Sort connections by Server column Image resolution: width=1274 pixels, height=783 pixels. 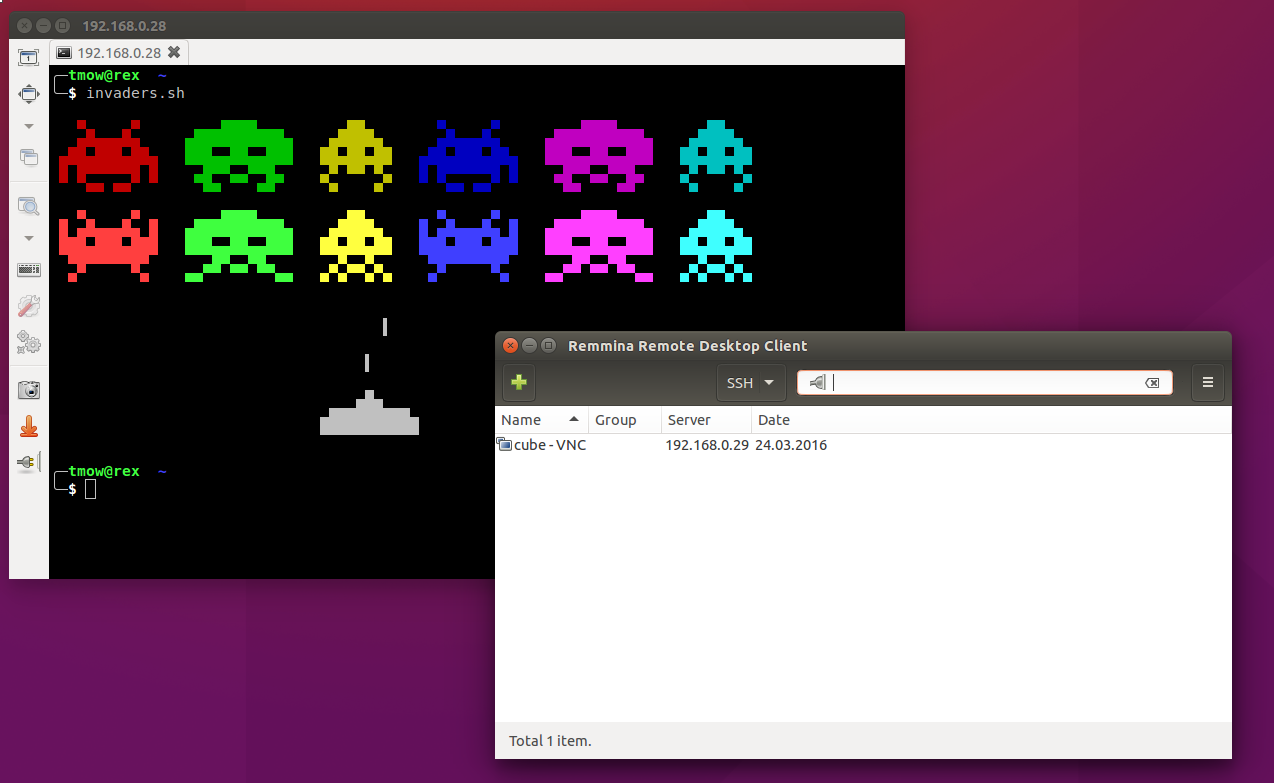tap(707, 420)
